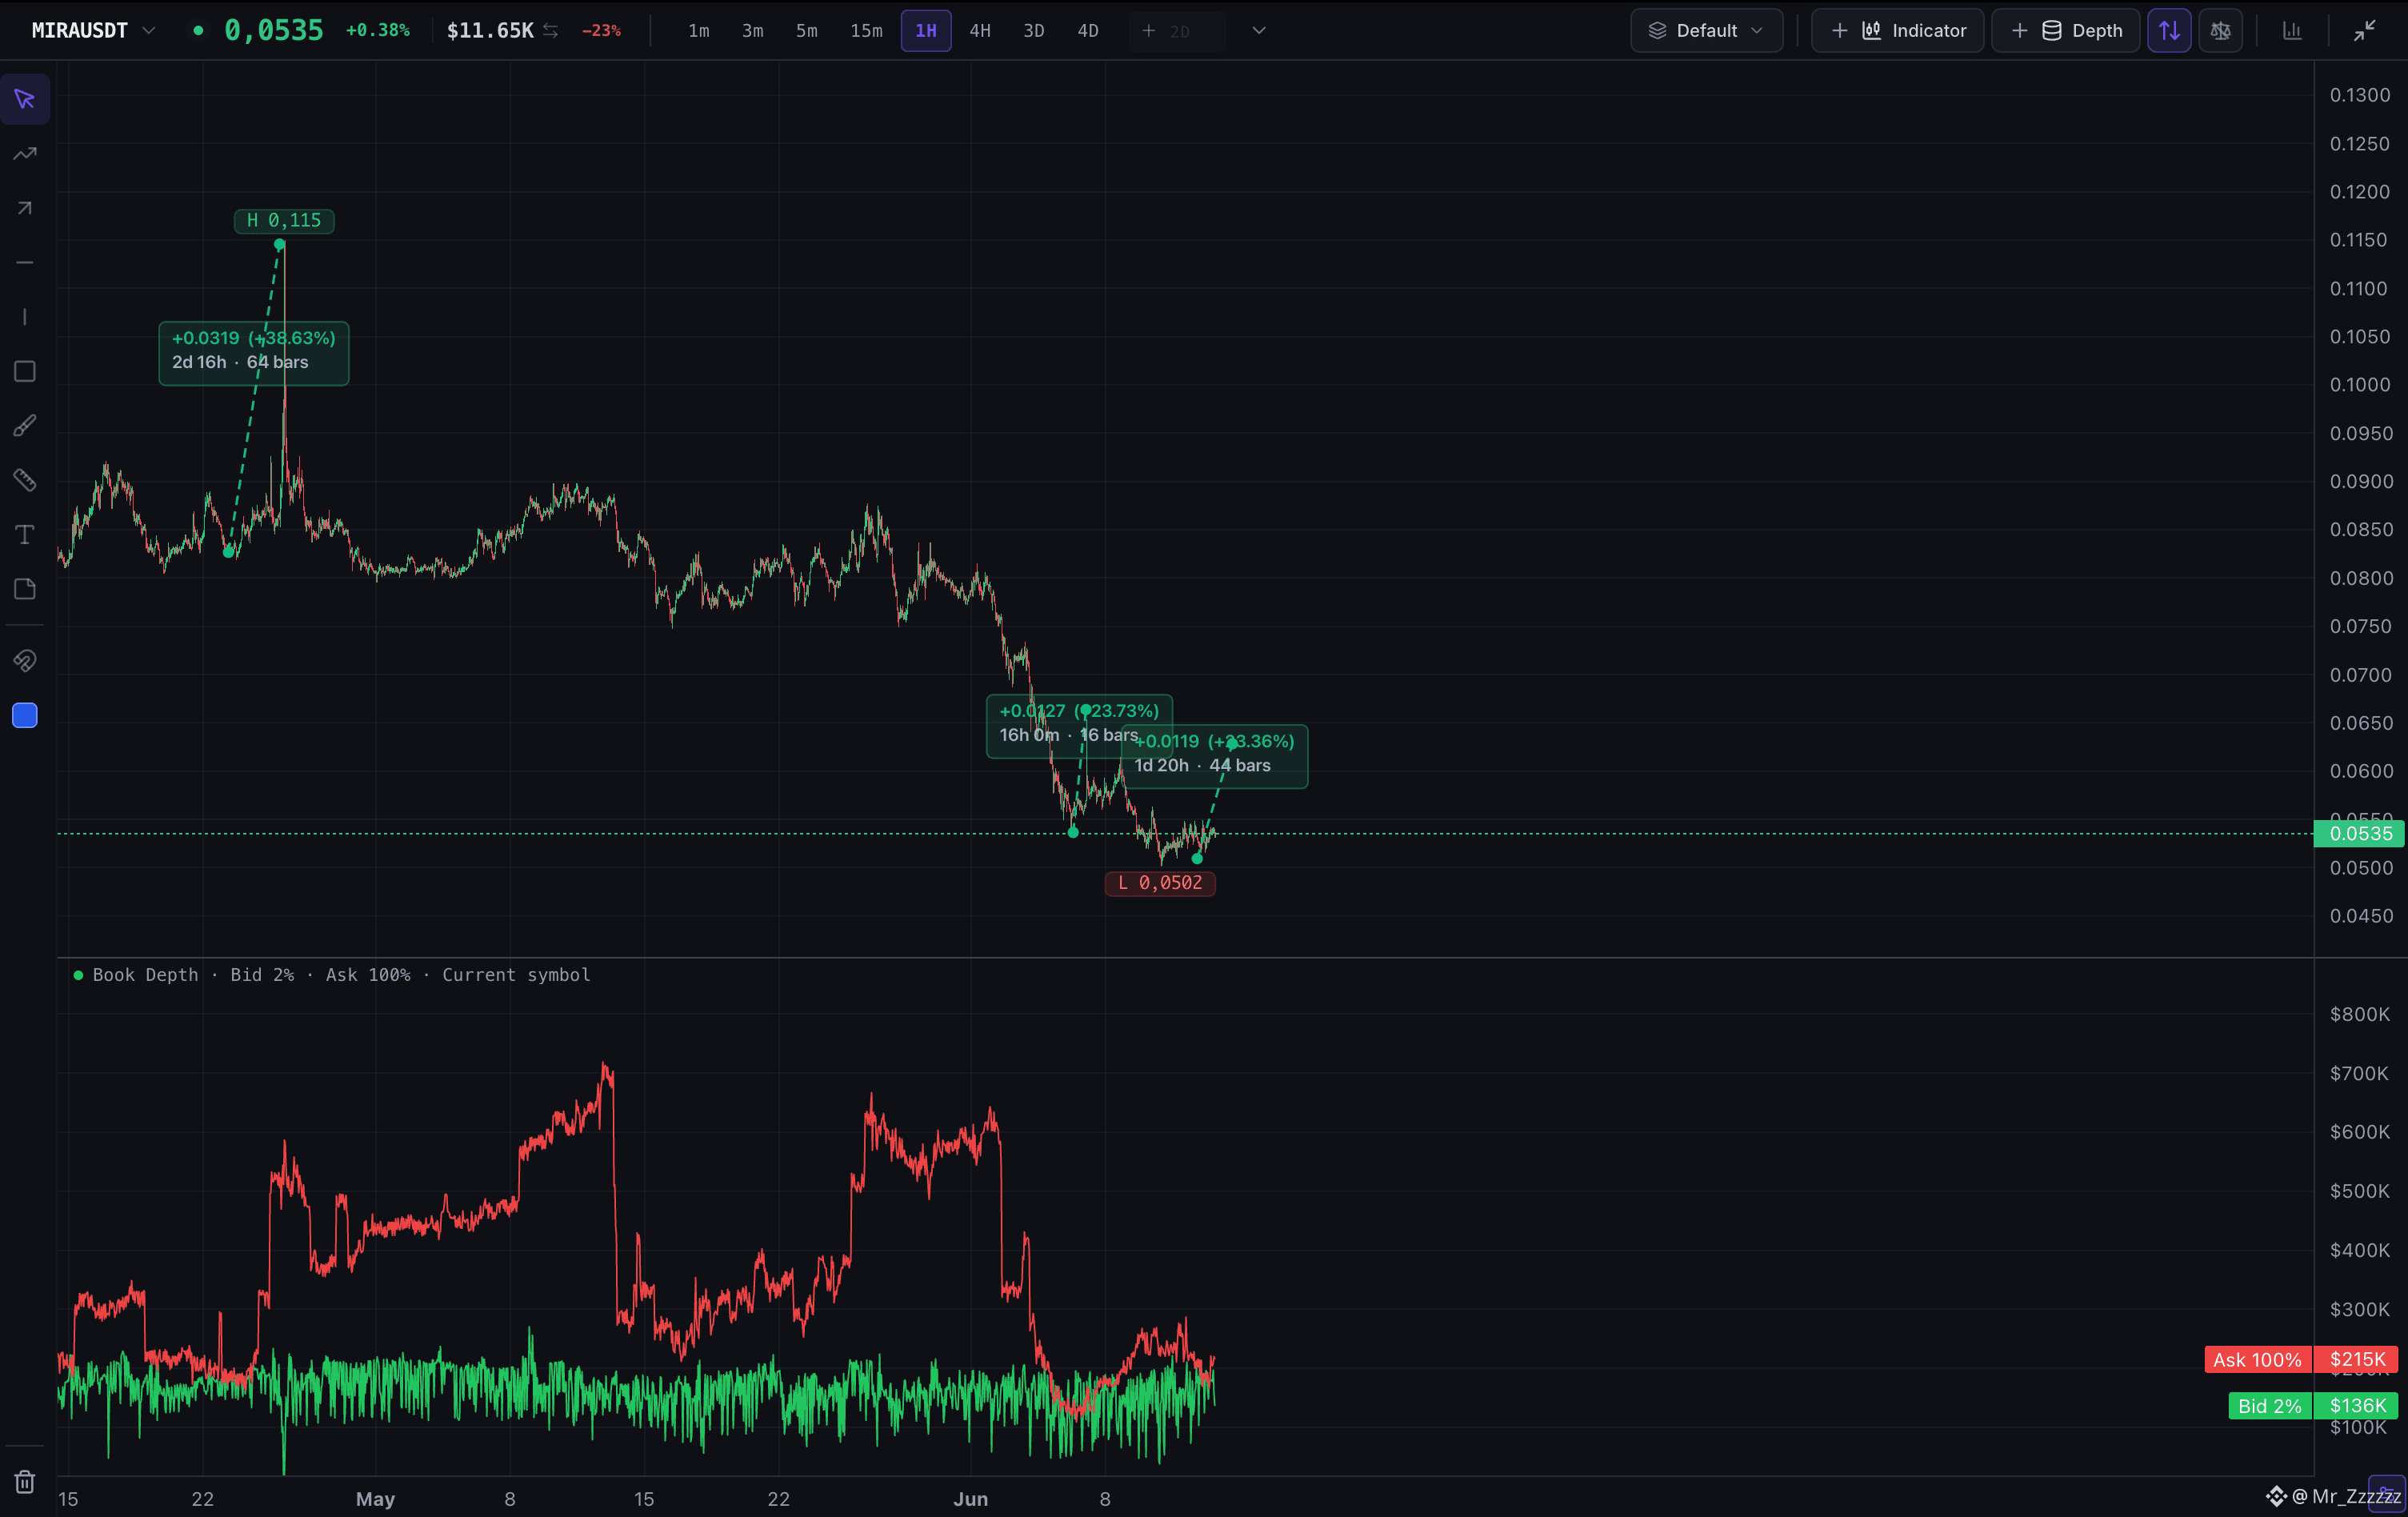The height and width of the screenshot is (1517, 2408).
Task: Choose the text annotation tool
Action: (x=25, y=535)
